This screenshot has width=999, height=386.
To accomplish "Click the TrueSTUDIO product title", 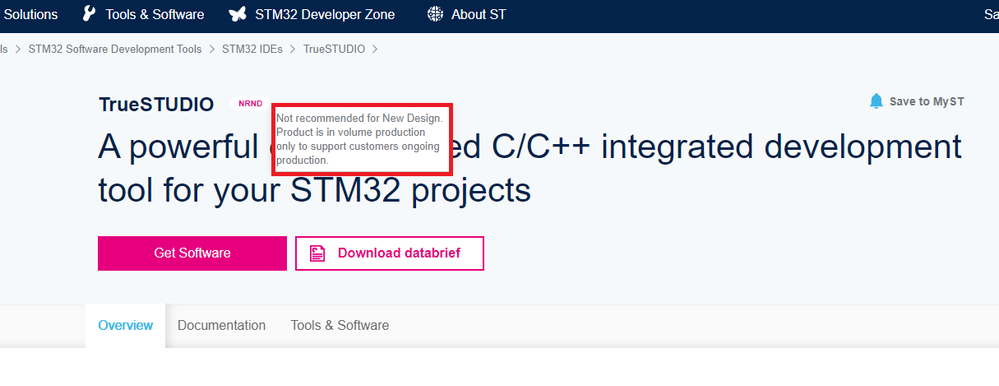I will click(x=156, y=104).
